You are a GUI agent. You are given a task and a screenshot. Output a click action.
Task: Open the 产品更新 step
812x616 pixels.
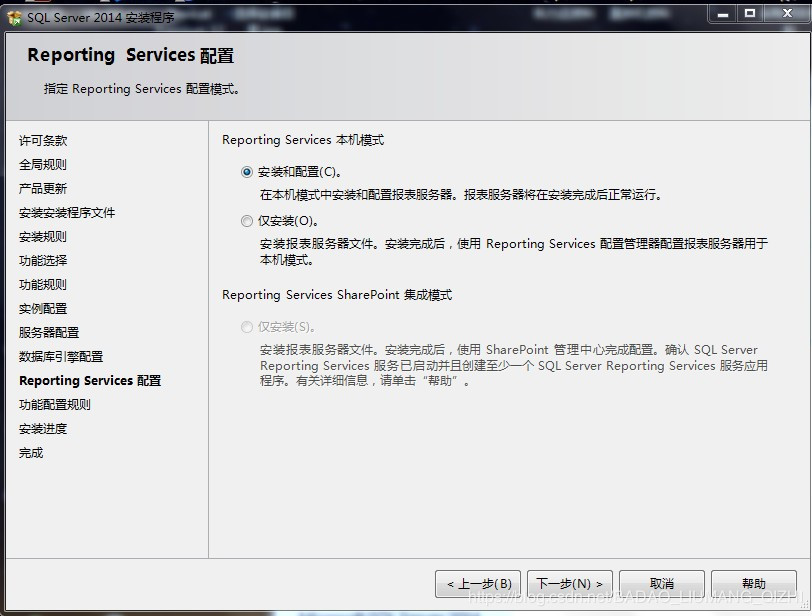(43, 189)
